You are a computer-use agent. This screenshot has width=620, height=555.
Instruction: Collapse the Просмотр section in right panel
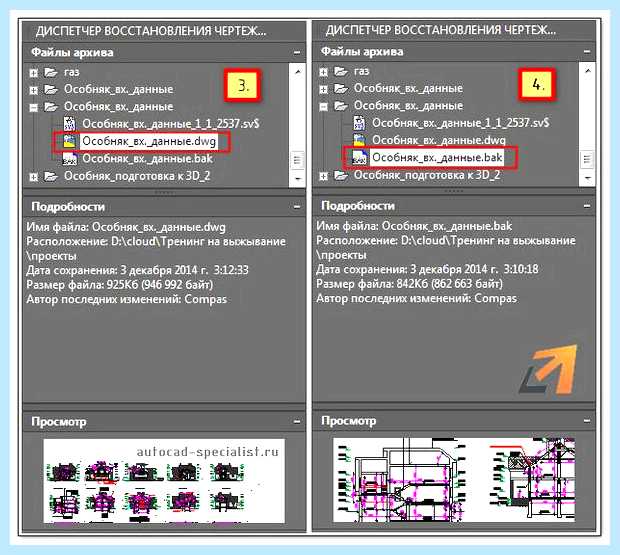coord(587,421)
